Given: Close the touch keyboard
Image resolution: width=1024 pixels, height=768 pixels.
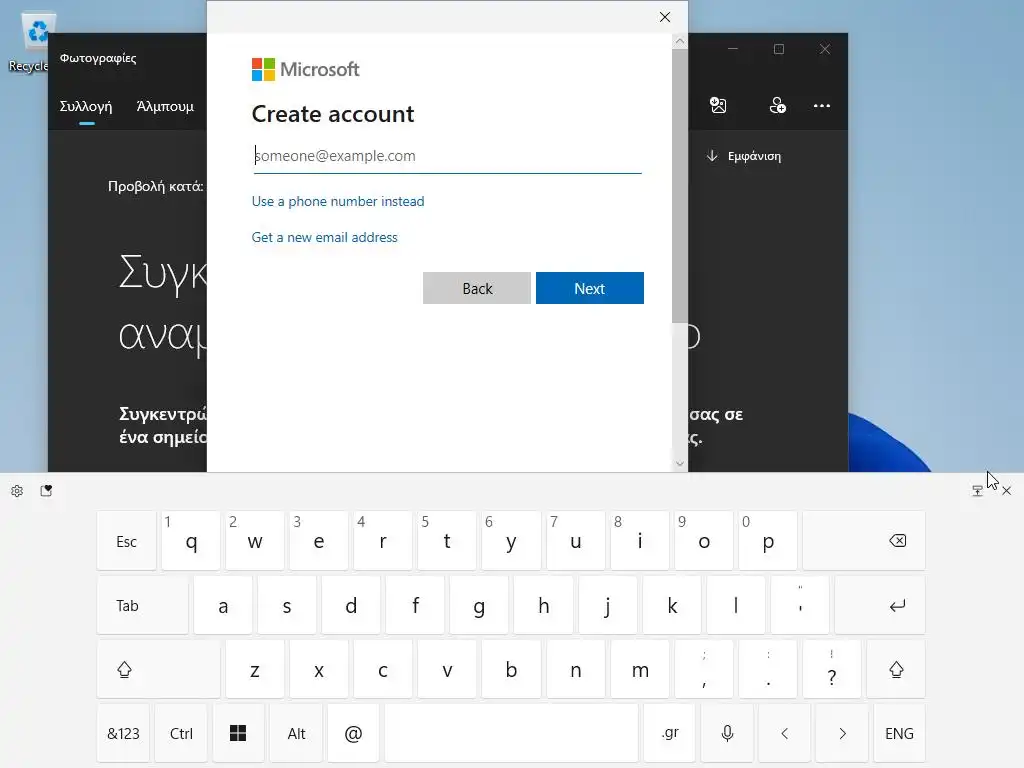Looking at the screenshot, I should click(x=1006, y=491).
